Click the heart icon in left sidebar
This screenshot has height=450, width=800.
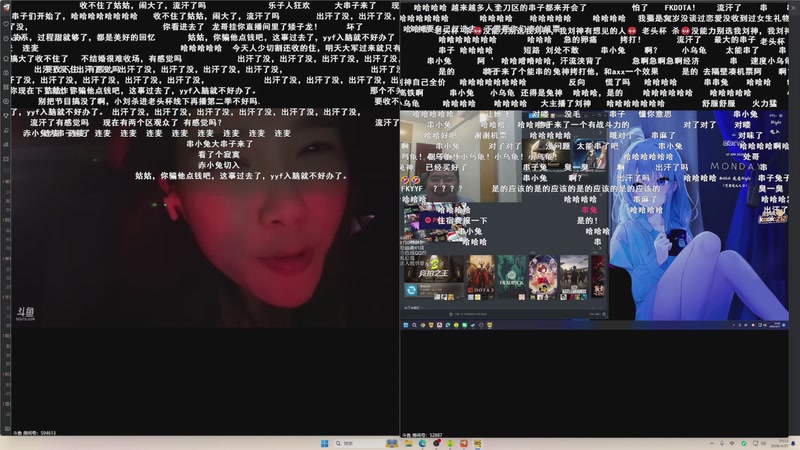point(6,24)
